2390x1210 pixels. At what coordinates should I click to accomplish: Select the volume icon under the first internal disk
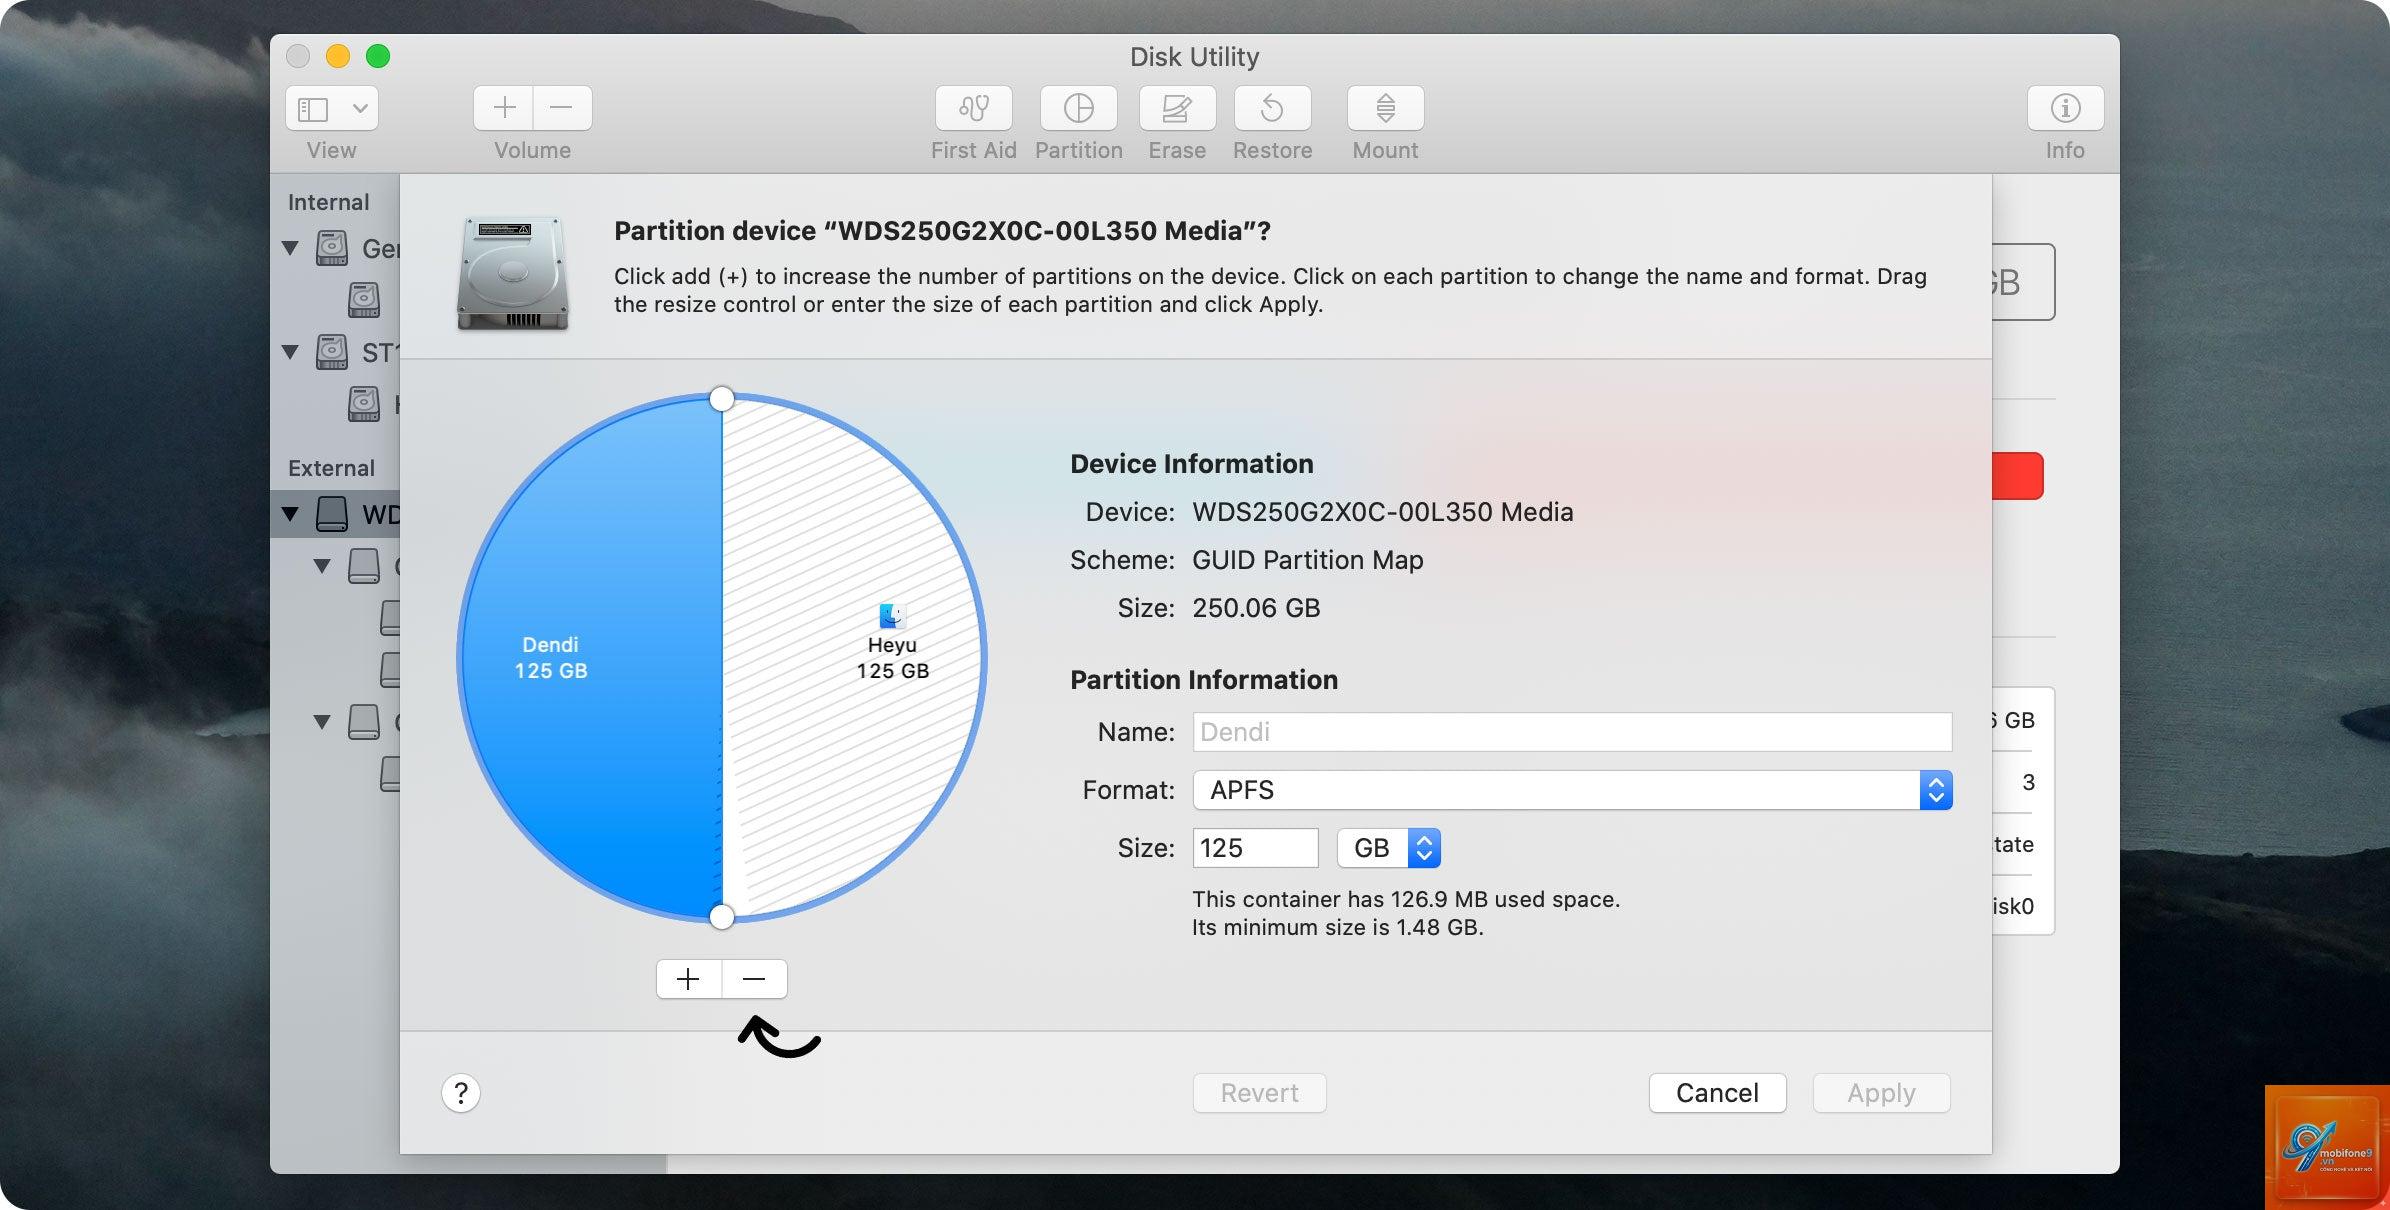click(364, 299)
